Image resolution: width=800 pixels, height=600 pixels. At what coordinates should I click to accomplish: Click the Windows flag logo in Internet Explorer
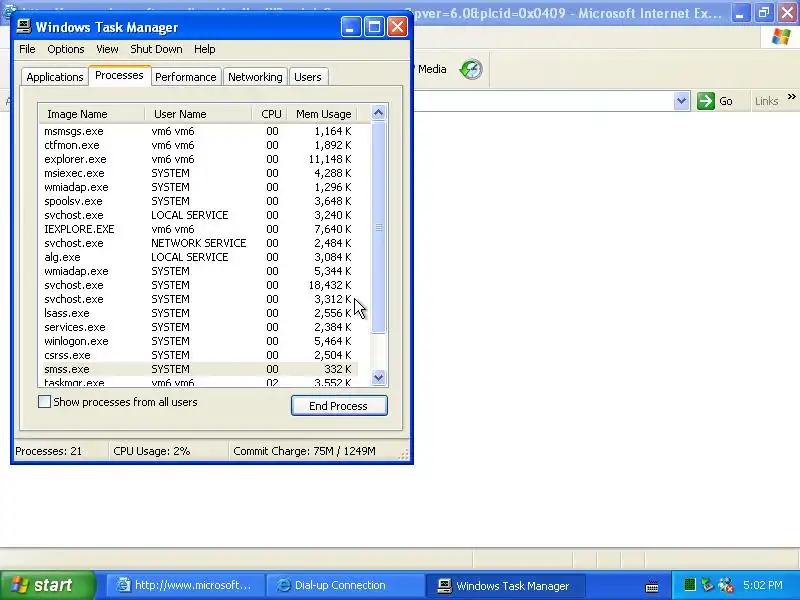tap(781, 37)
